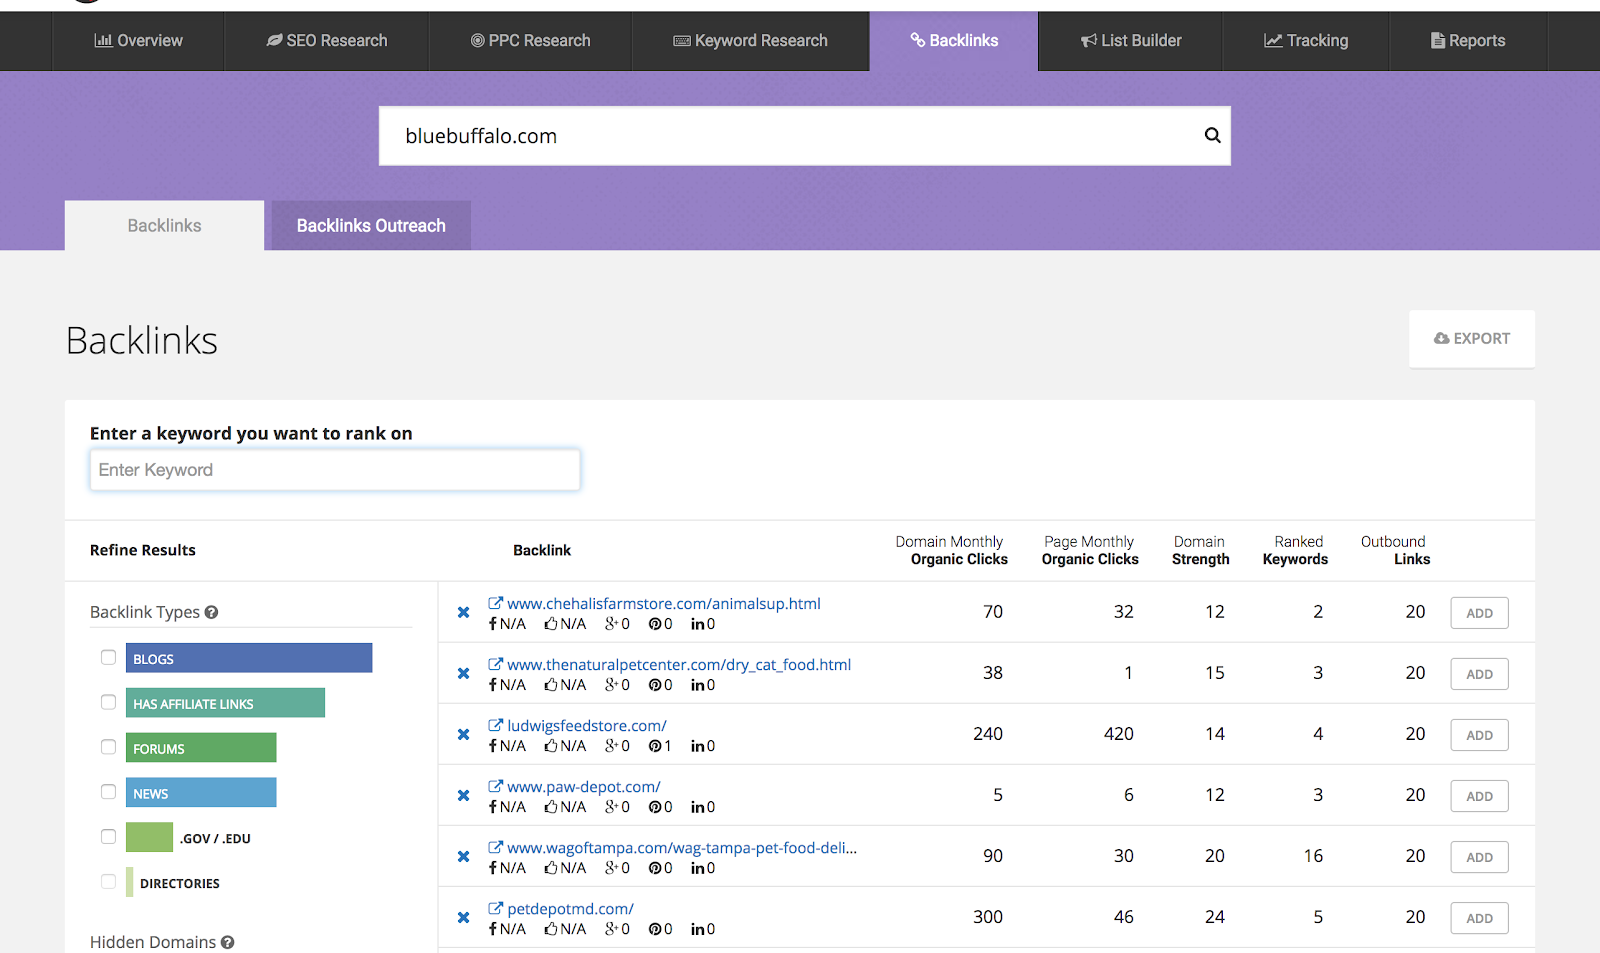Enable the Blogs backlink type checkbox
This screenshot has width=1600, height=953.
(108, 657)
